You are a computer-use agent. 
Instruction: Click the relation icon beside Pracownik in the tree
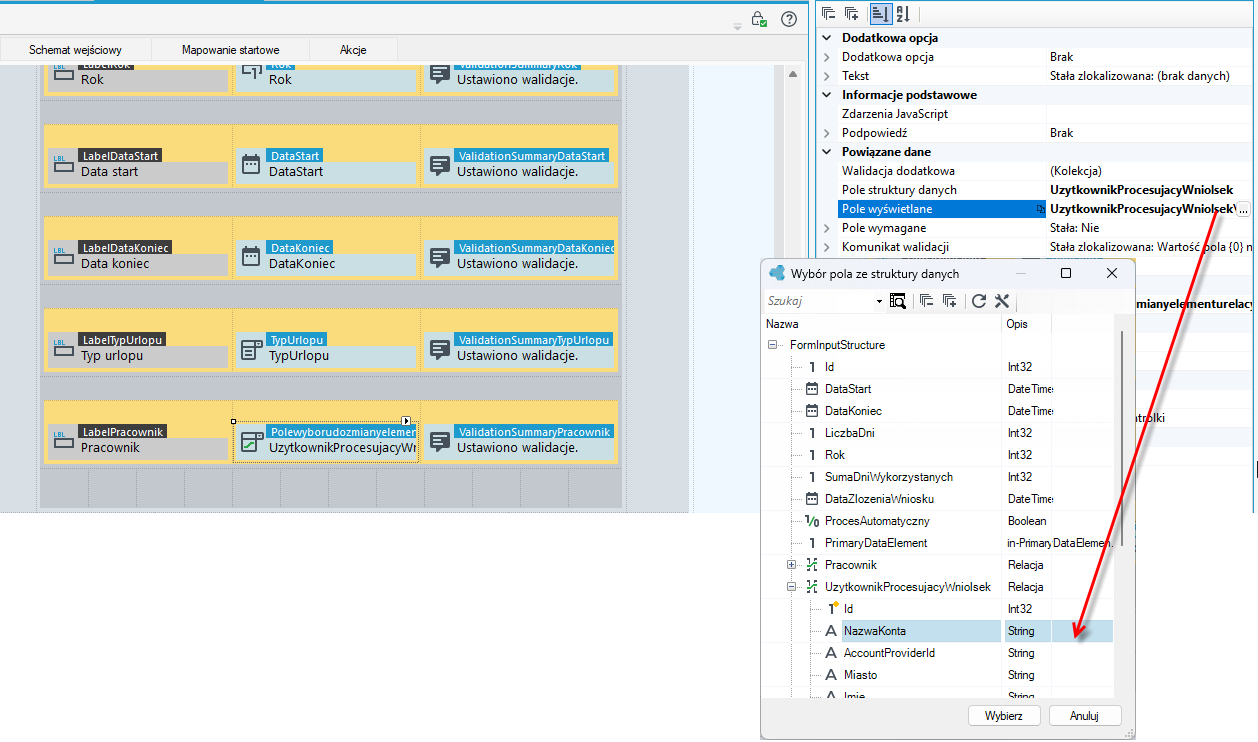(x=812, y=565)
